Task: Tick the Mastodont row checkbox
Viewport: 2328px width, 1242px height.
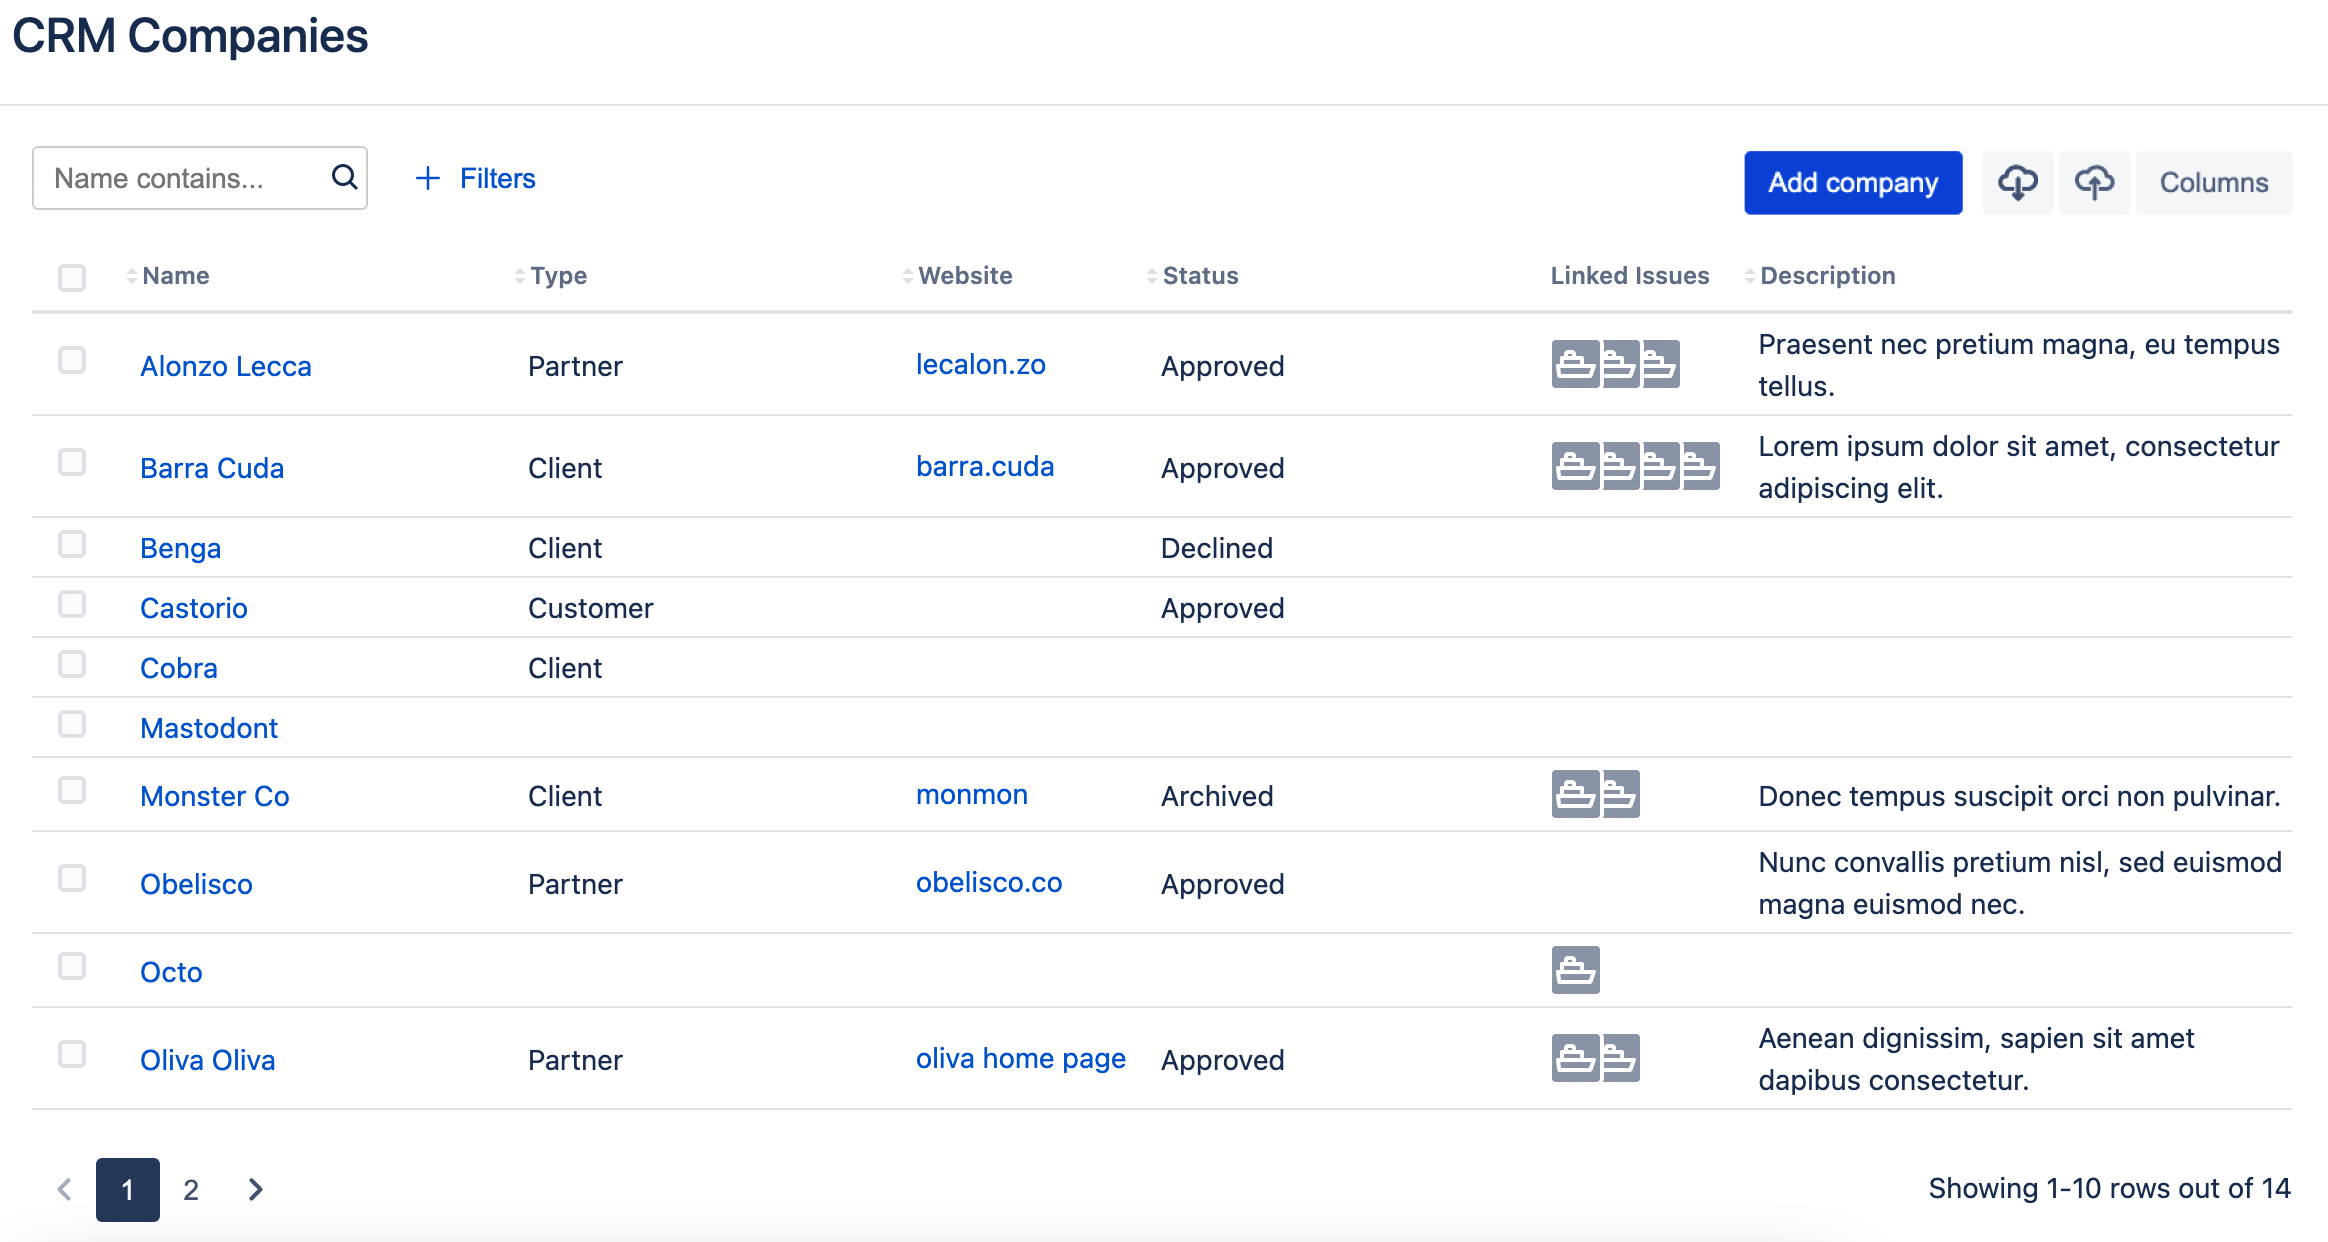Action: (x=72, y=725)
